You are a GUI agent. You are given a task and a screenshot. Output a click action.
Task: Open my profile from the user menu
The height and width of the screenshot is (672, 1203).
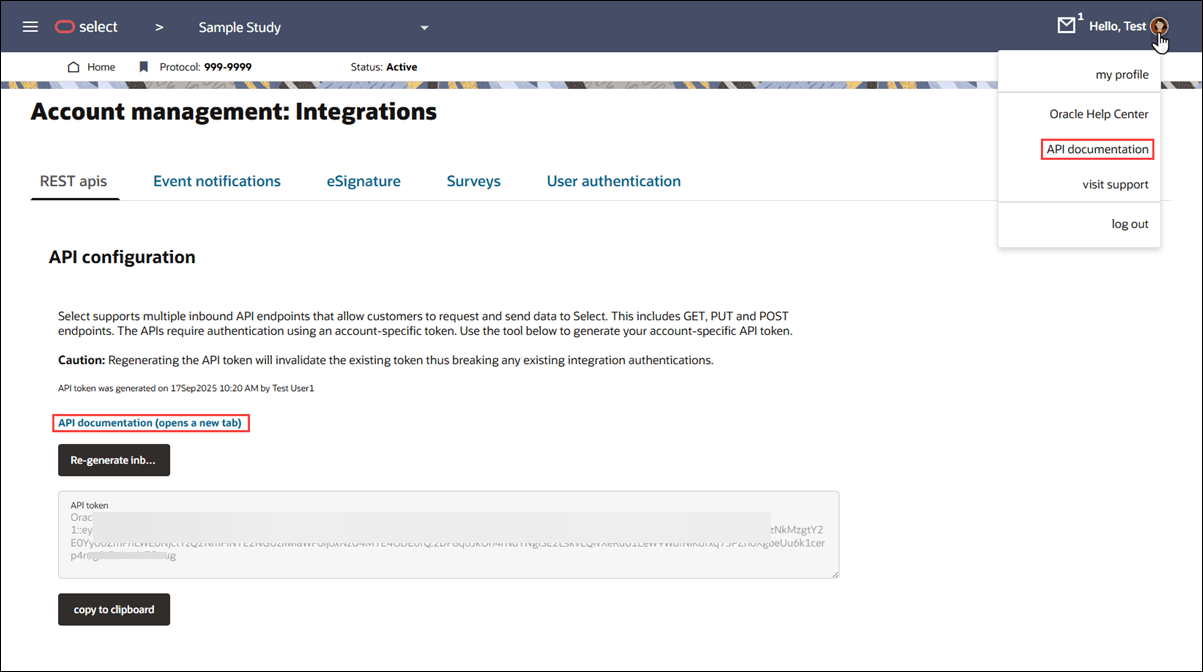click(x=1121, y=74)
